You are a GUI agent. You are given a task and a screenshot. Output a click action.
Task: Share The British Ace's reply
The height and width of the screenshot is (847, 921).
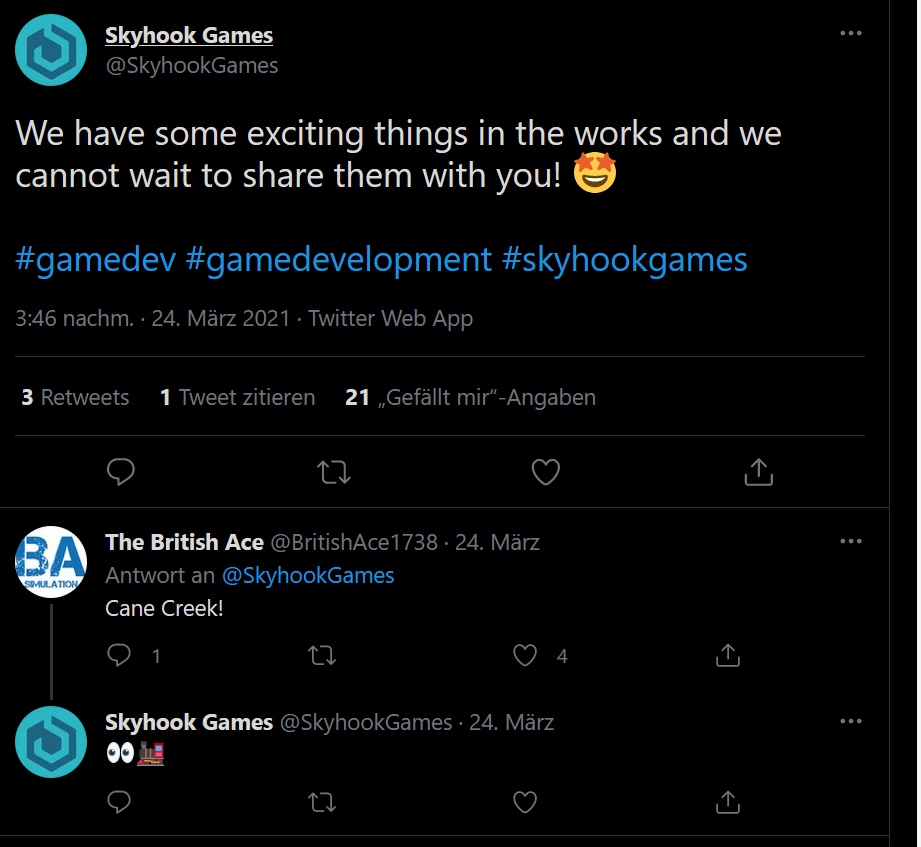(x=728, y=655)
